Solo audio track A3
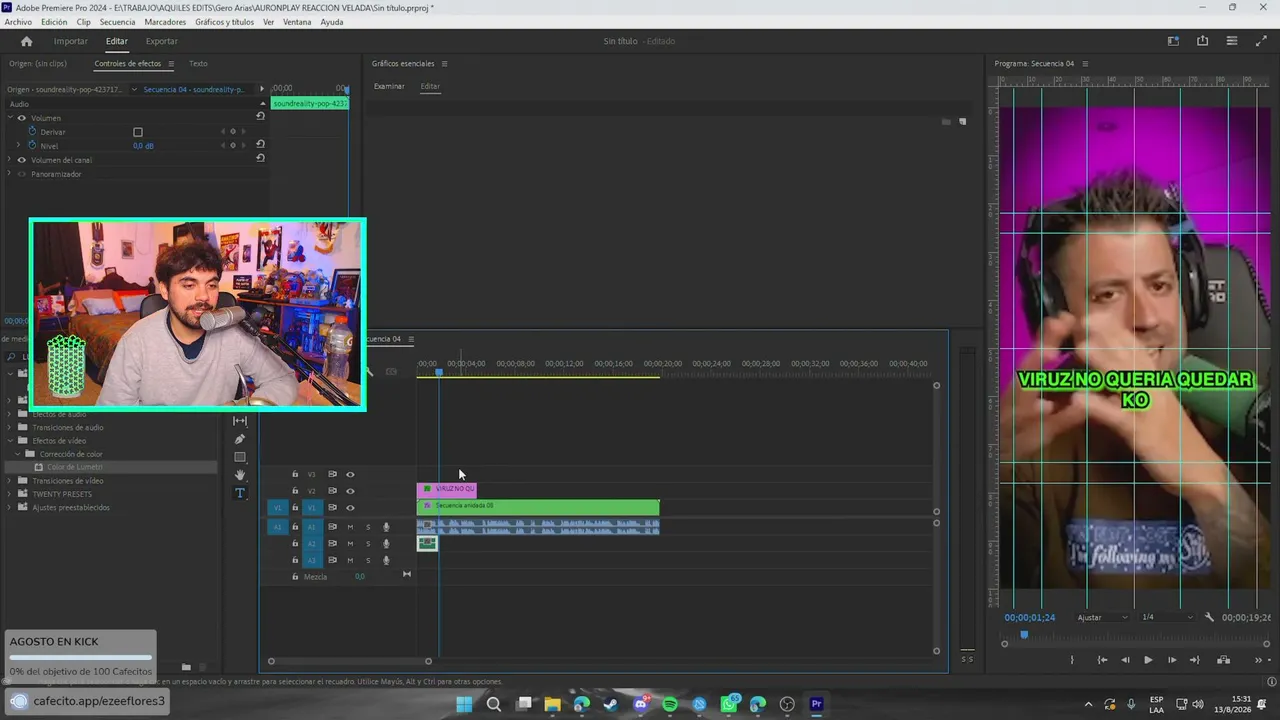Screen dimensions: 1280x720 pos(368,560)
